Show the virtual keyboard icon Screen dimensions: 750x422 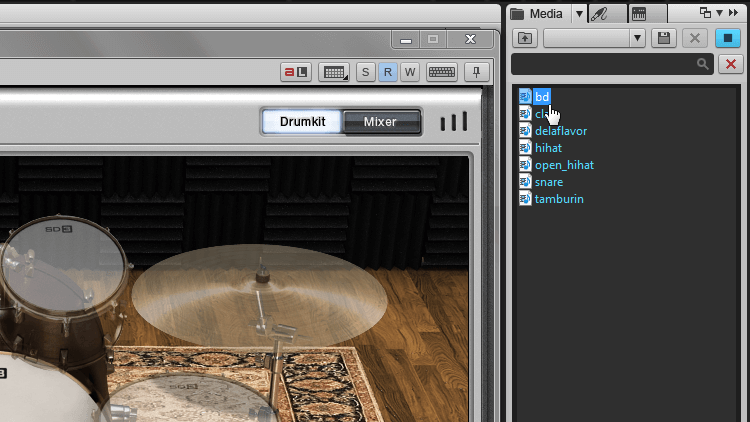[x=441, y=72]
